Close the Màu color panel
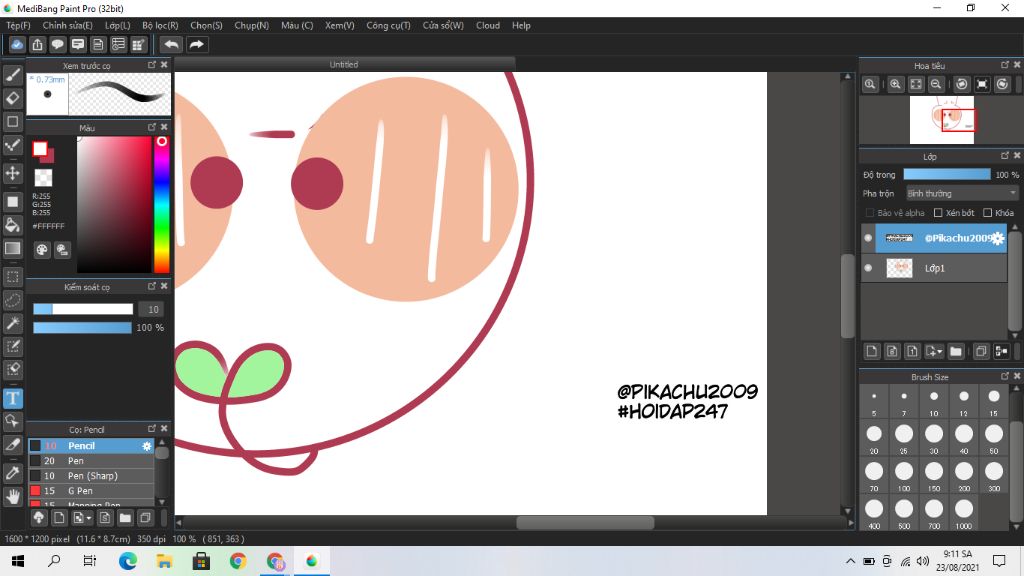The width and height of the screenshot is (1024, 576). pos(165,127)
